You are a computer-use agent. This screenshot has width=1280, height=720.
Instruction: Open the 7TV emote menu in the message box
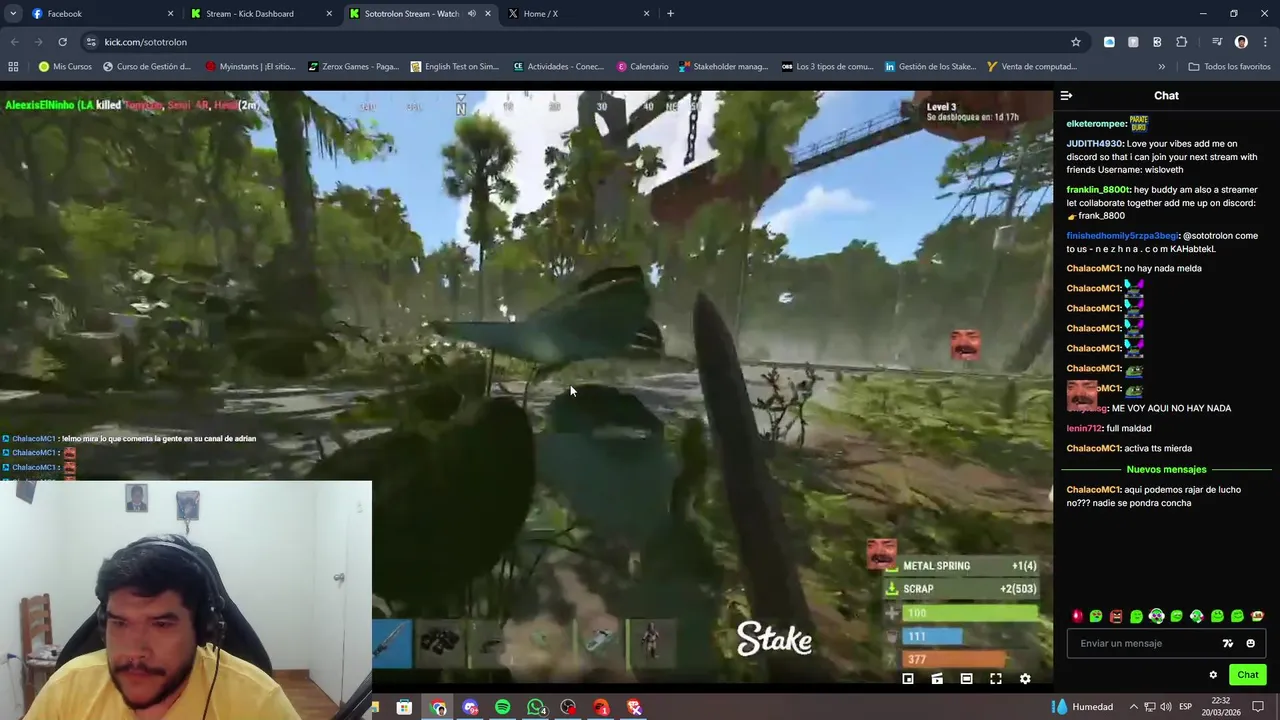coord(1228,643)
